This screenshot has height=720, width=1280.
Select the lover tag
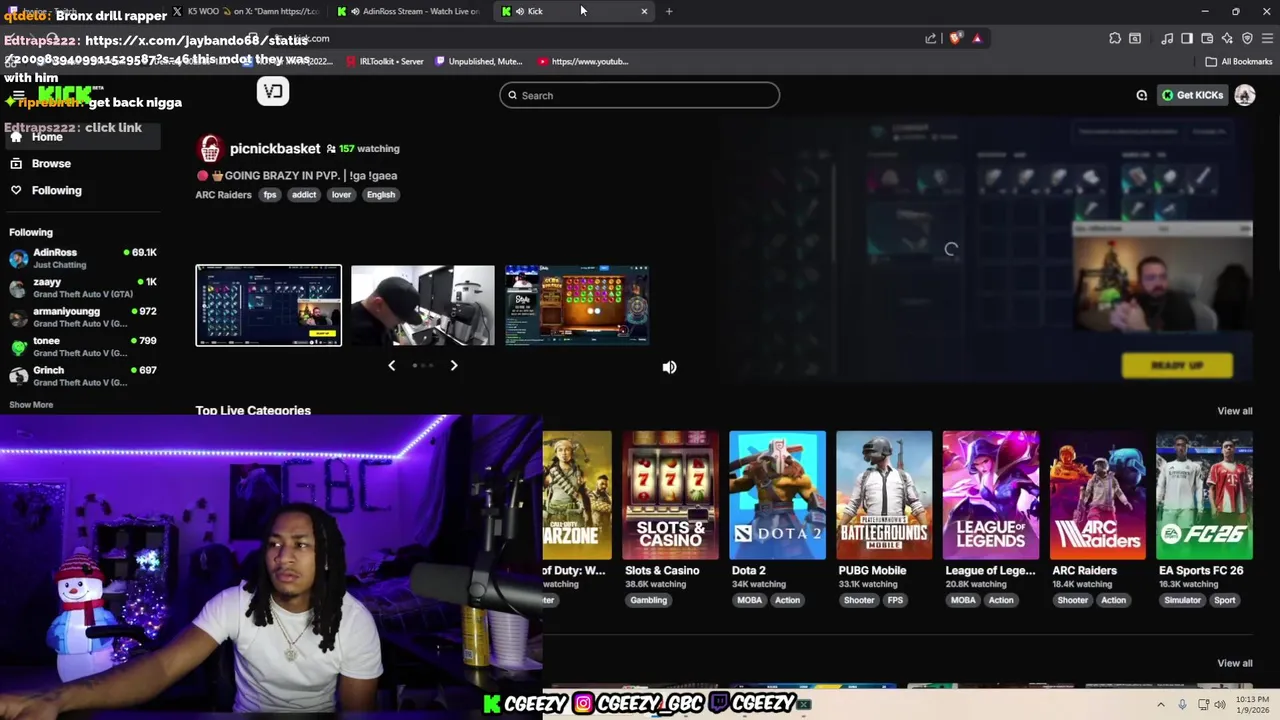[341, 195]
